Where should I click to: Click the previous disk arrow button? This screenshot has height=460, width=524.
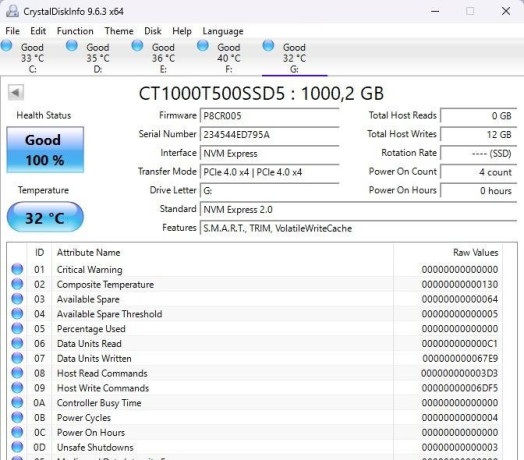(16, 92)
